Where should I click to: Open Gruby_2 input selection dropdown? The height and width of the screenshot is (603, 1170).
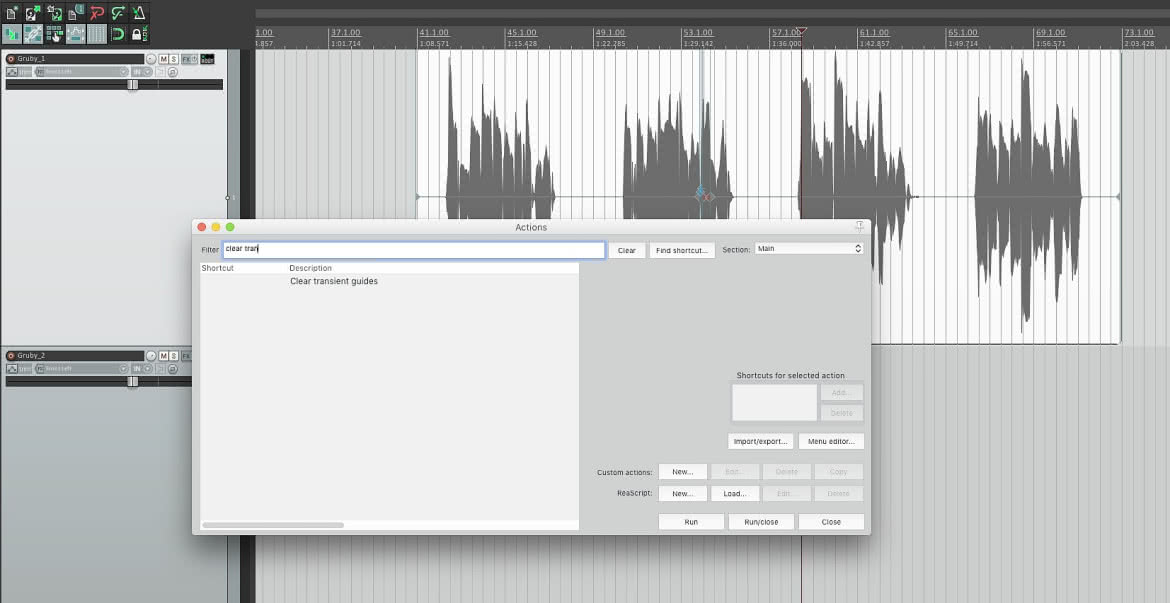click(x=82, y=369)
